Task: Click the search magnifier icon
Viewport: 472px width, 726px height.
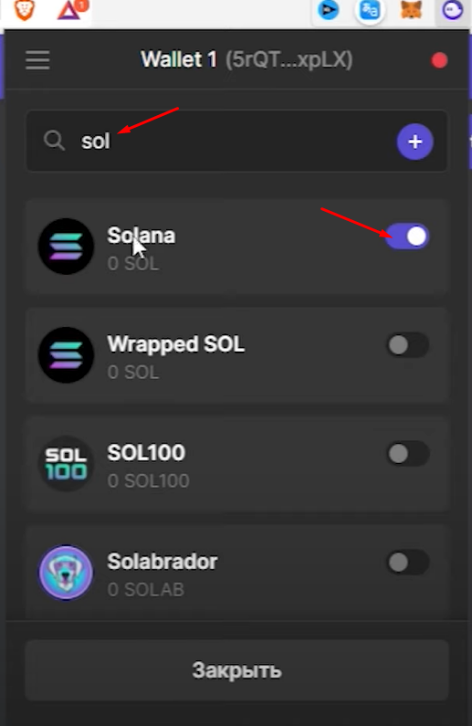Action: pyautogui.click(x=54, y=140)
